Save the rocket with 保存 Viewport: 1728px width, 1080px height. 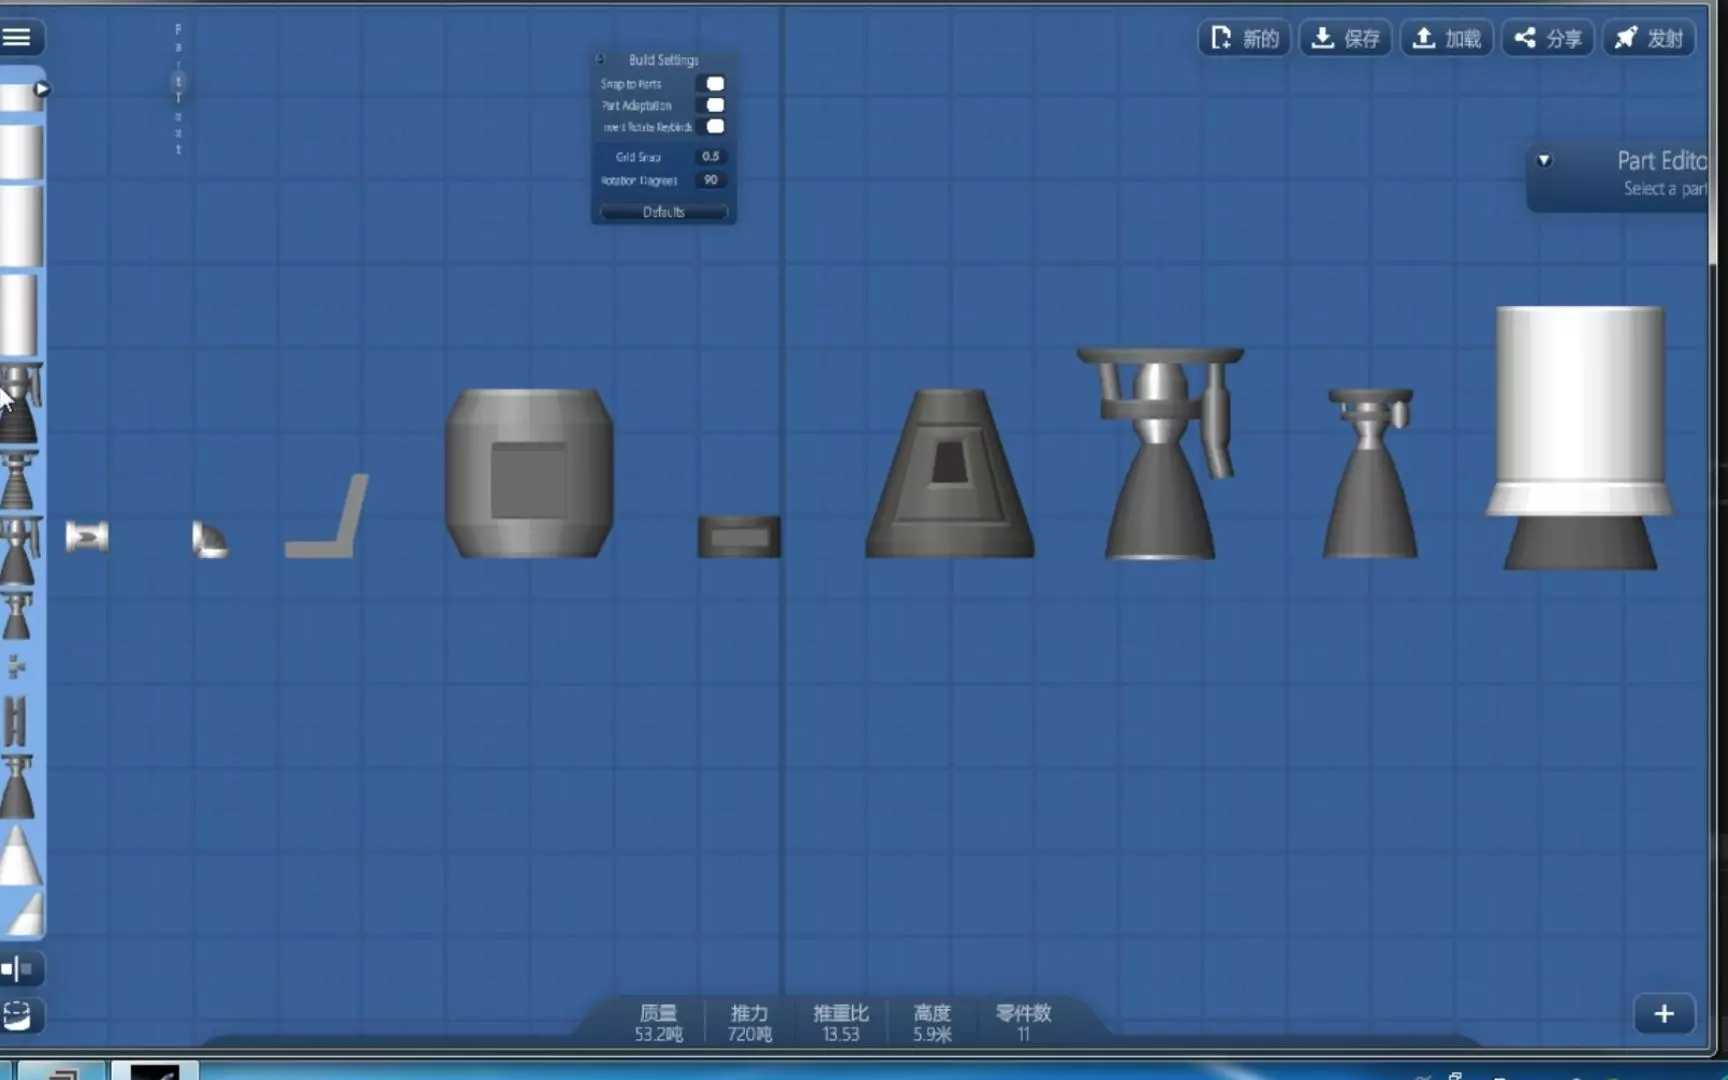pos(1345,38)
